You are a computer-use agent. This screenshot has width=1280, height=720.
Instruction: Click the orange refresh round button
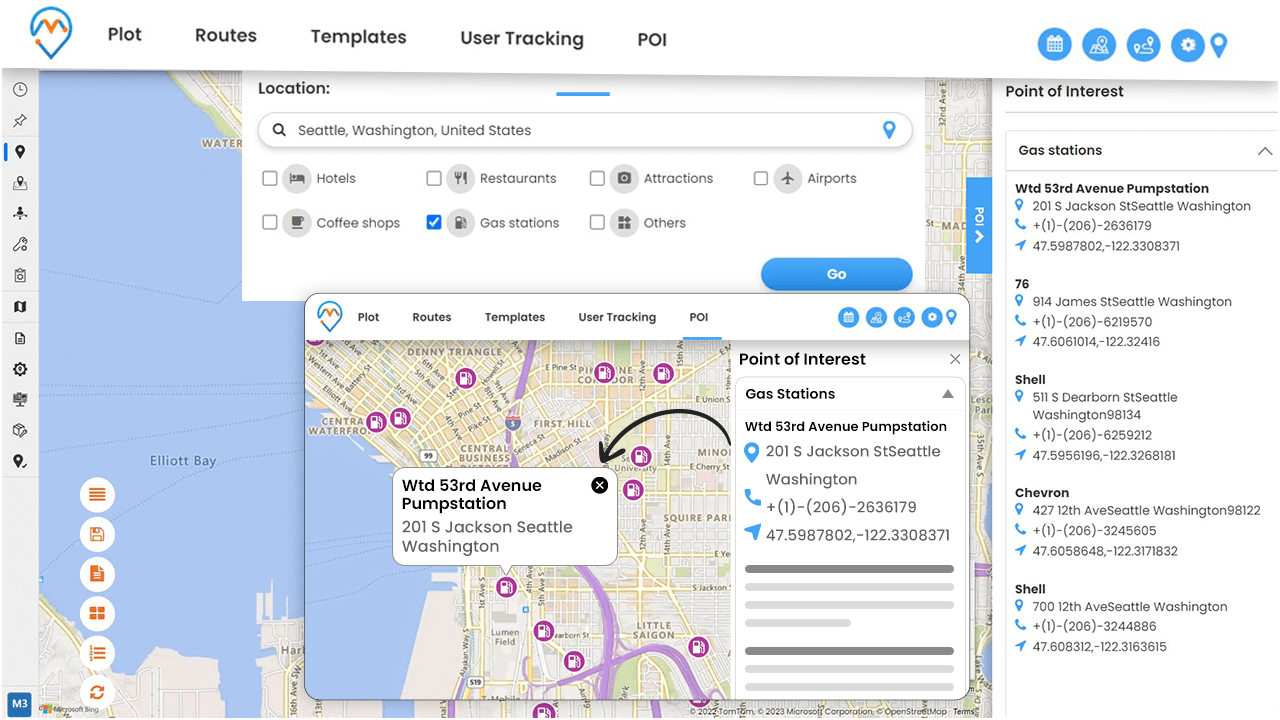[97, 692]
